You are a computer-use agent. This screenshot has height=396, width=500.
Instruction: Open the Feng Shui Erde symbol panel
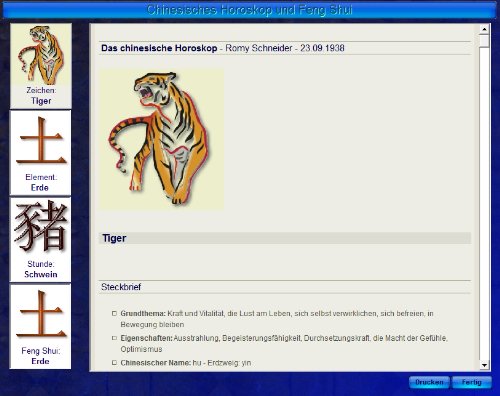[41, 327]
